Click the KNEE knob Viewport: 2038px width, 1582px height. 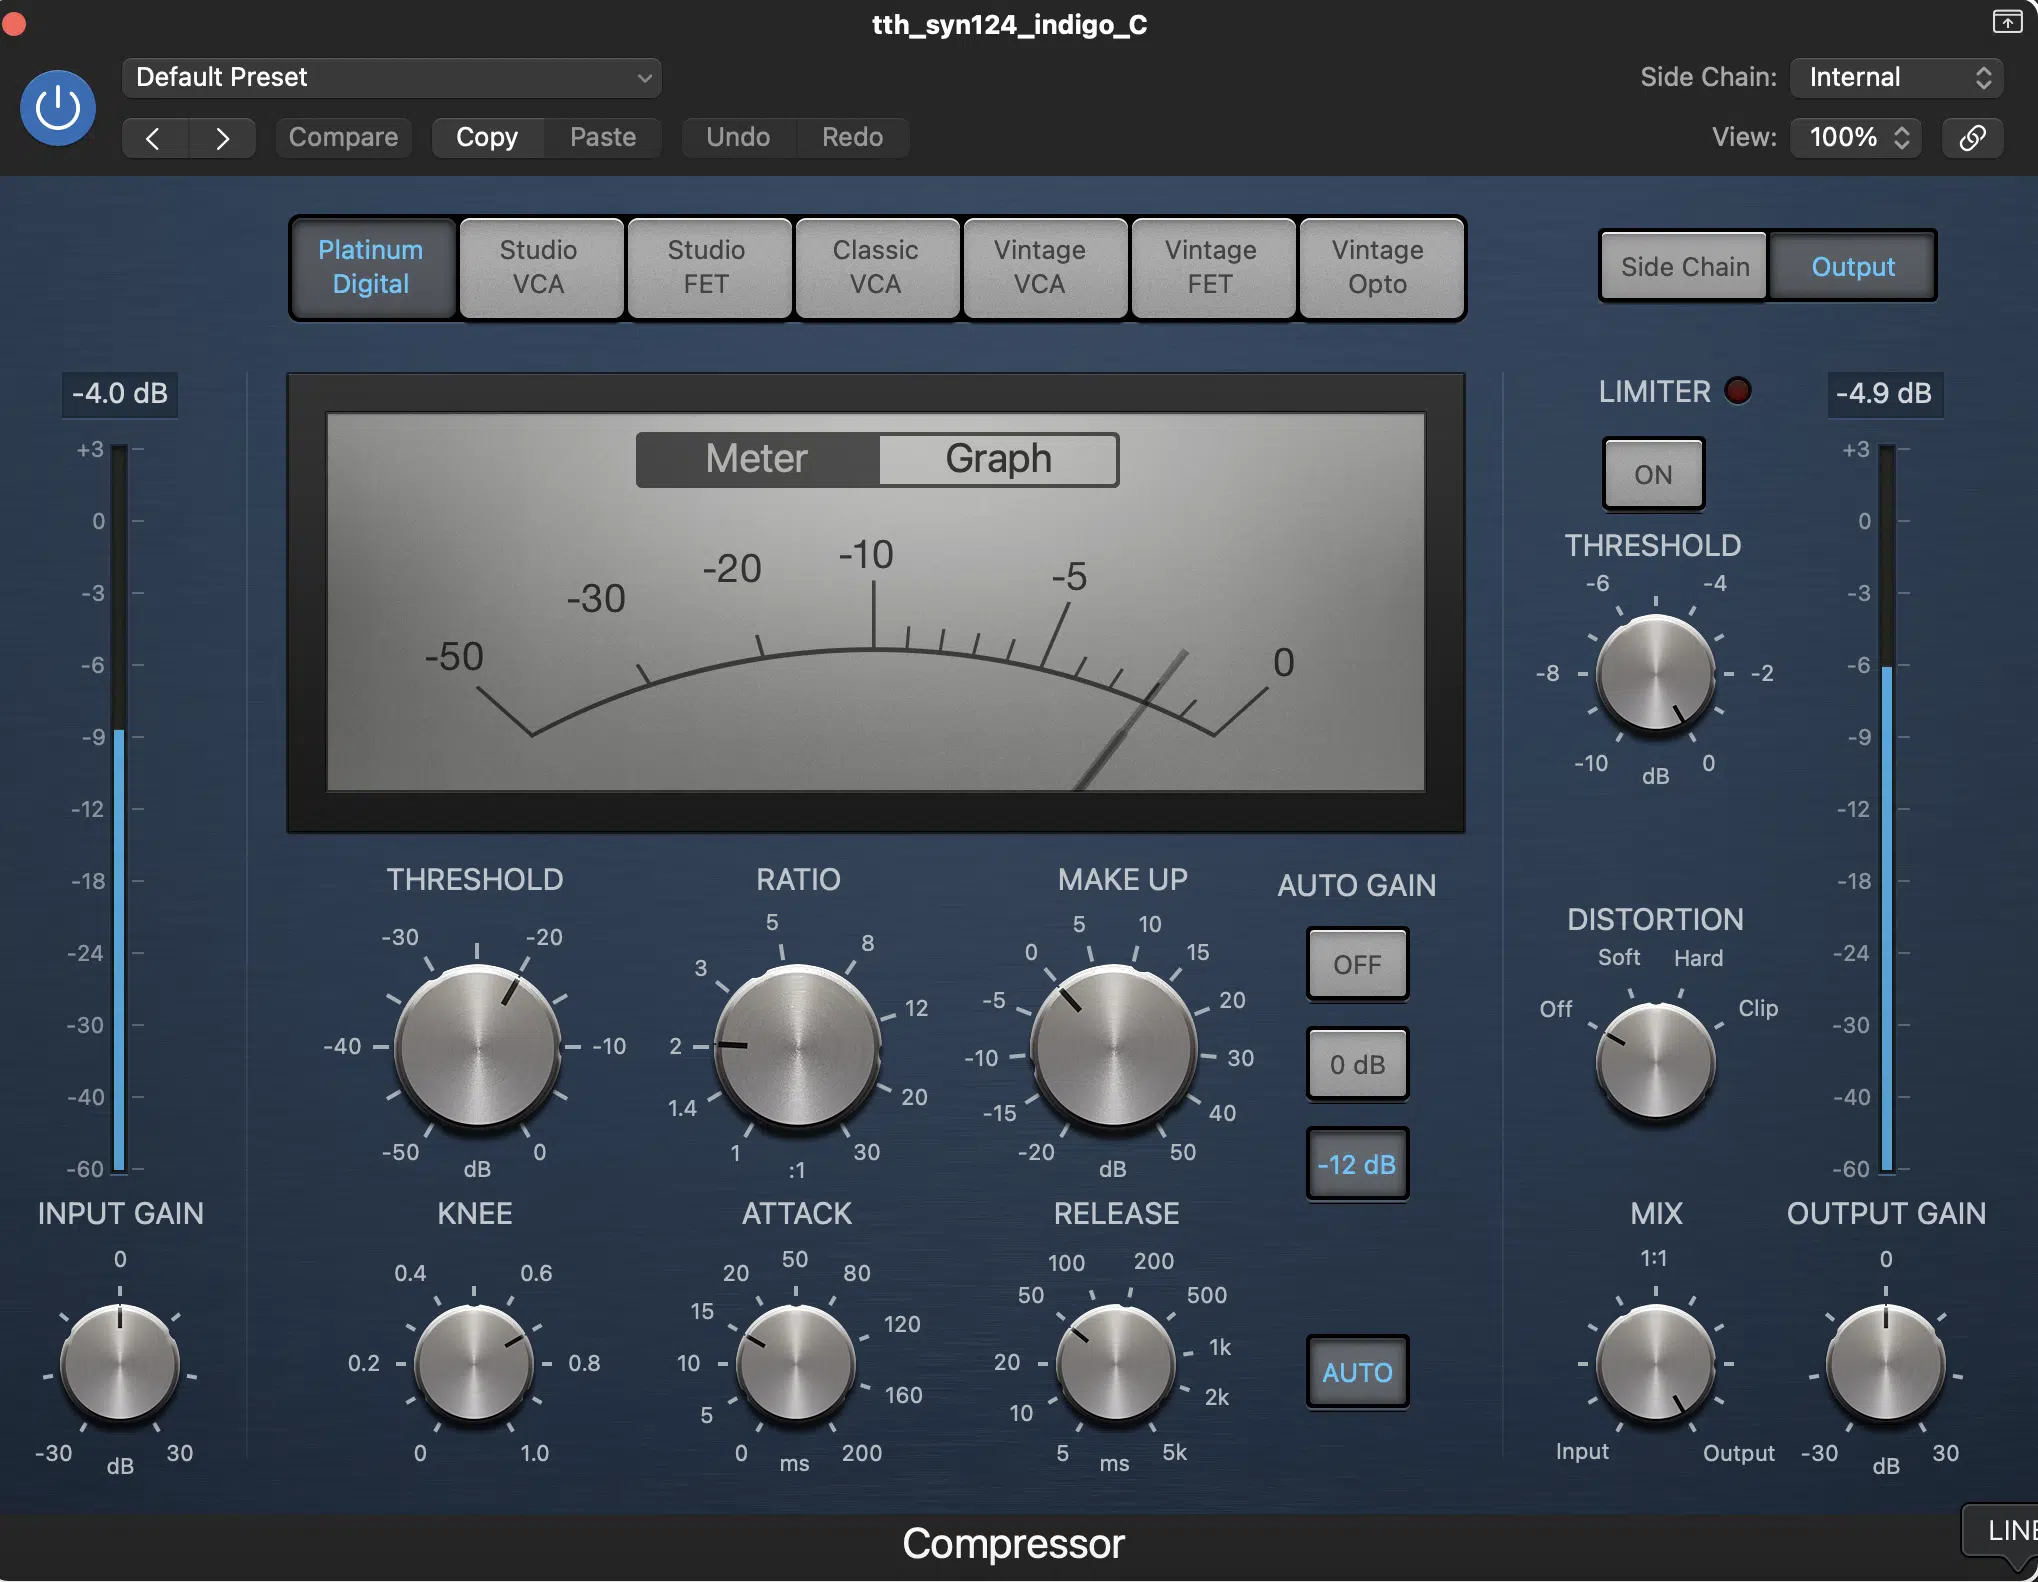tap(474, 1363)
